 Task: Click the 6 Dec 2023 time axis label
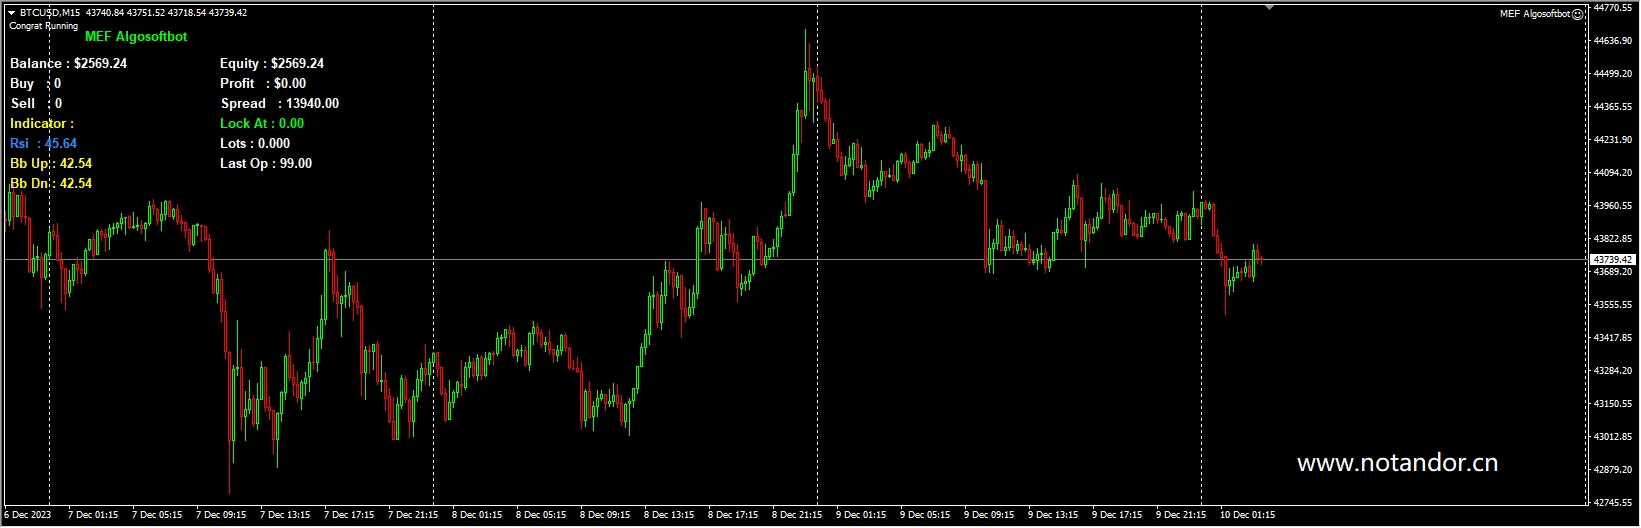[28, 515]
